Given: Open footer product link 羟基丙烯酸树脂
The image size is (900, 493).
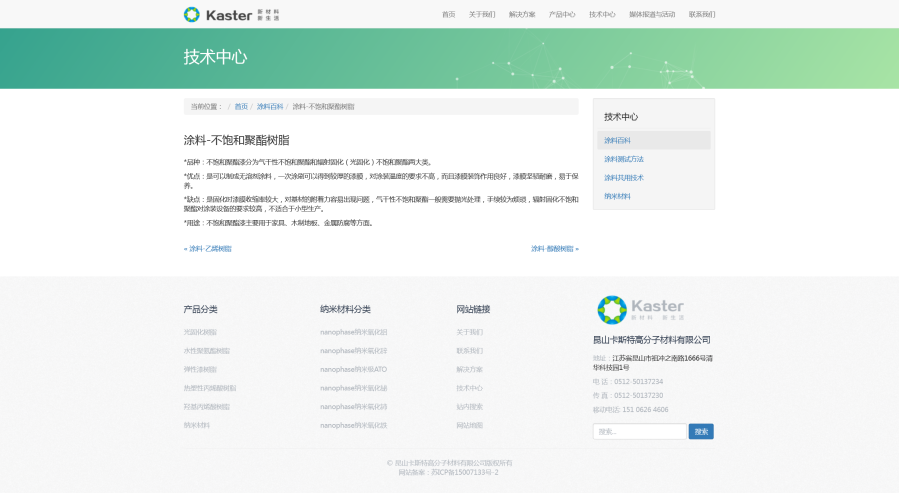Looking at the screenshot, I should click(207, 407).
